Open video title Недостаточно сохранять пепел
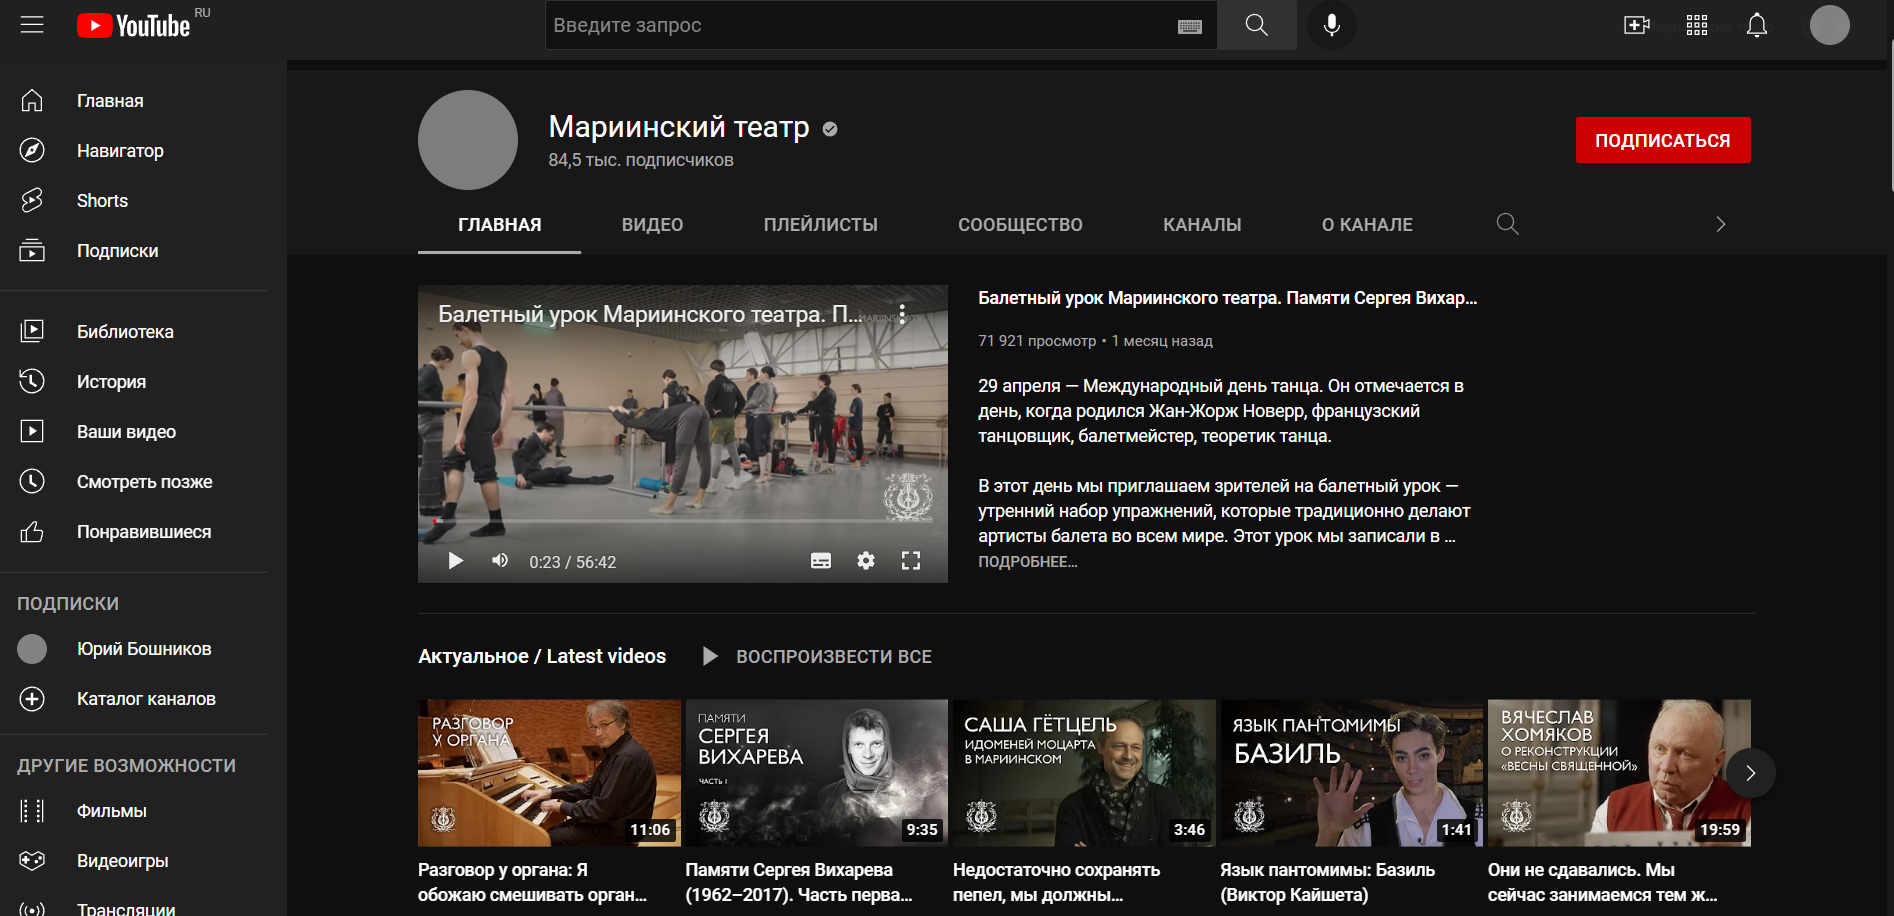The image size is (1894, 916). (x=1057, y=882)
